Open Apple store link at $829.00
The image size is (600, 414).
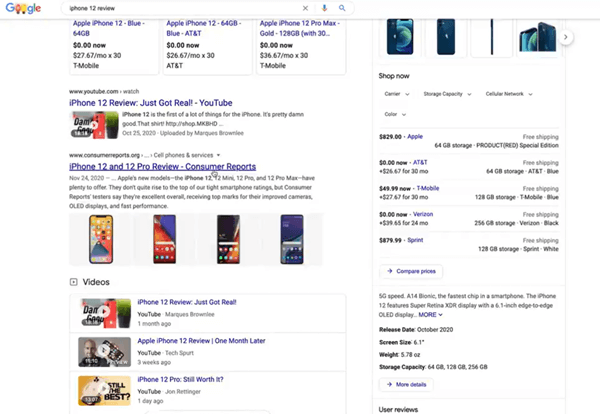[x=415, y=137]
